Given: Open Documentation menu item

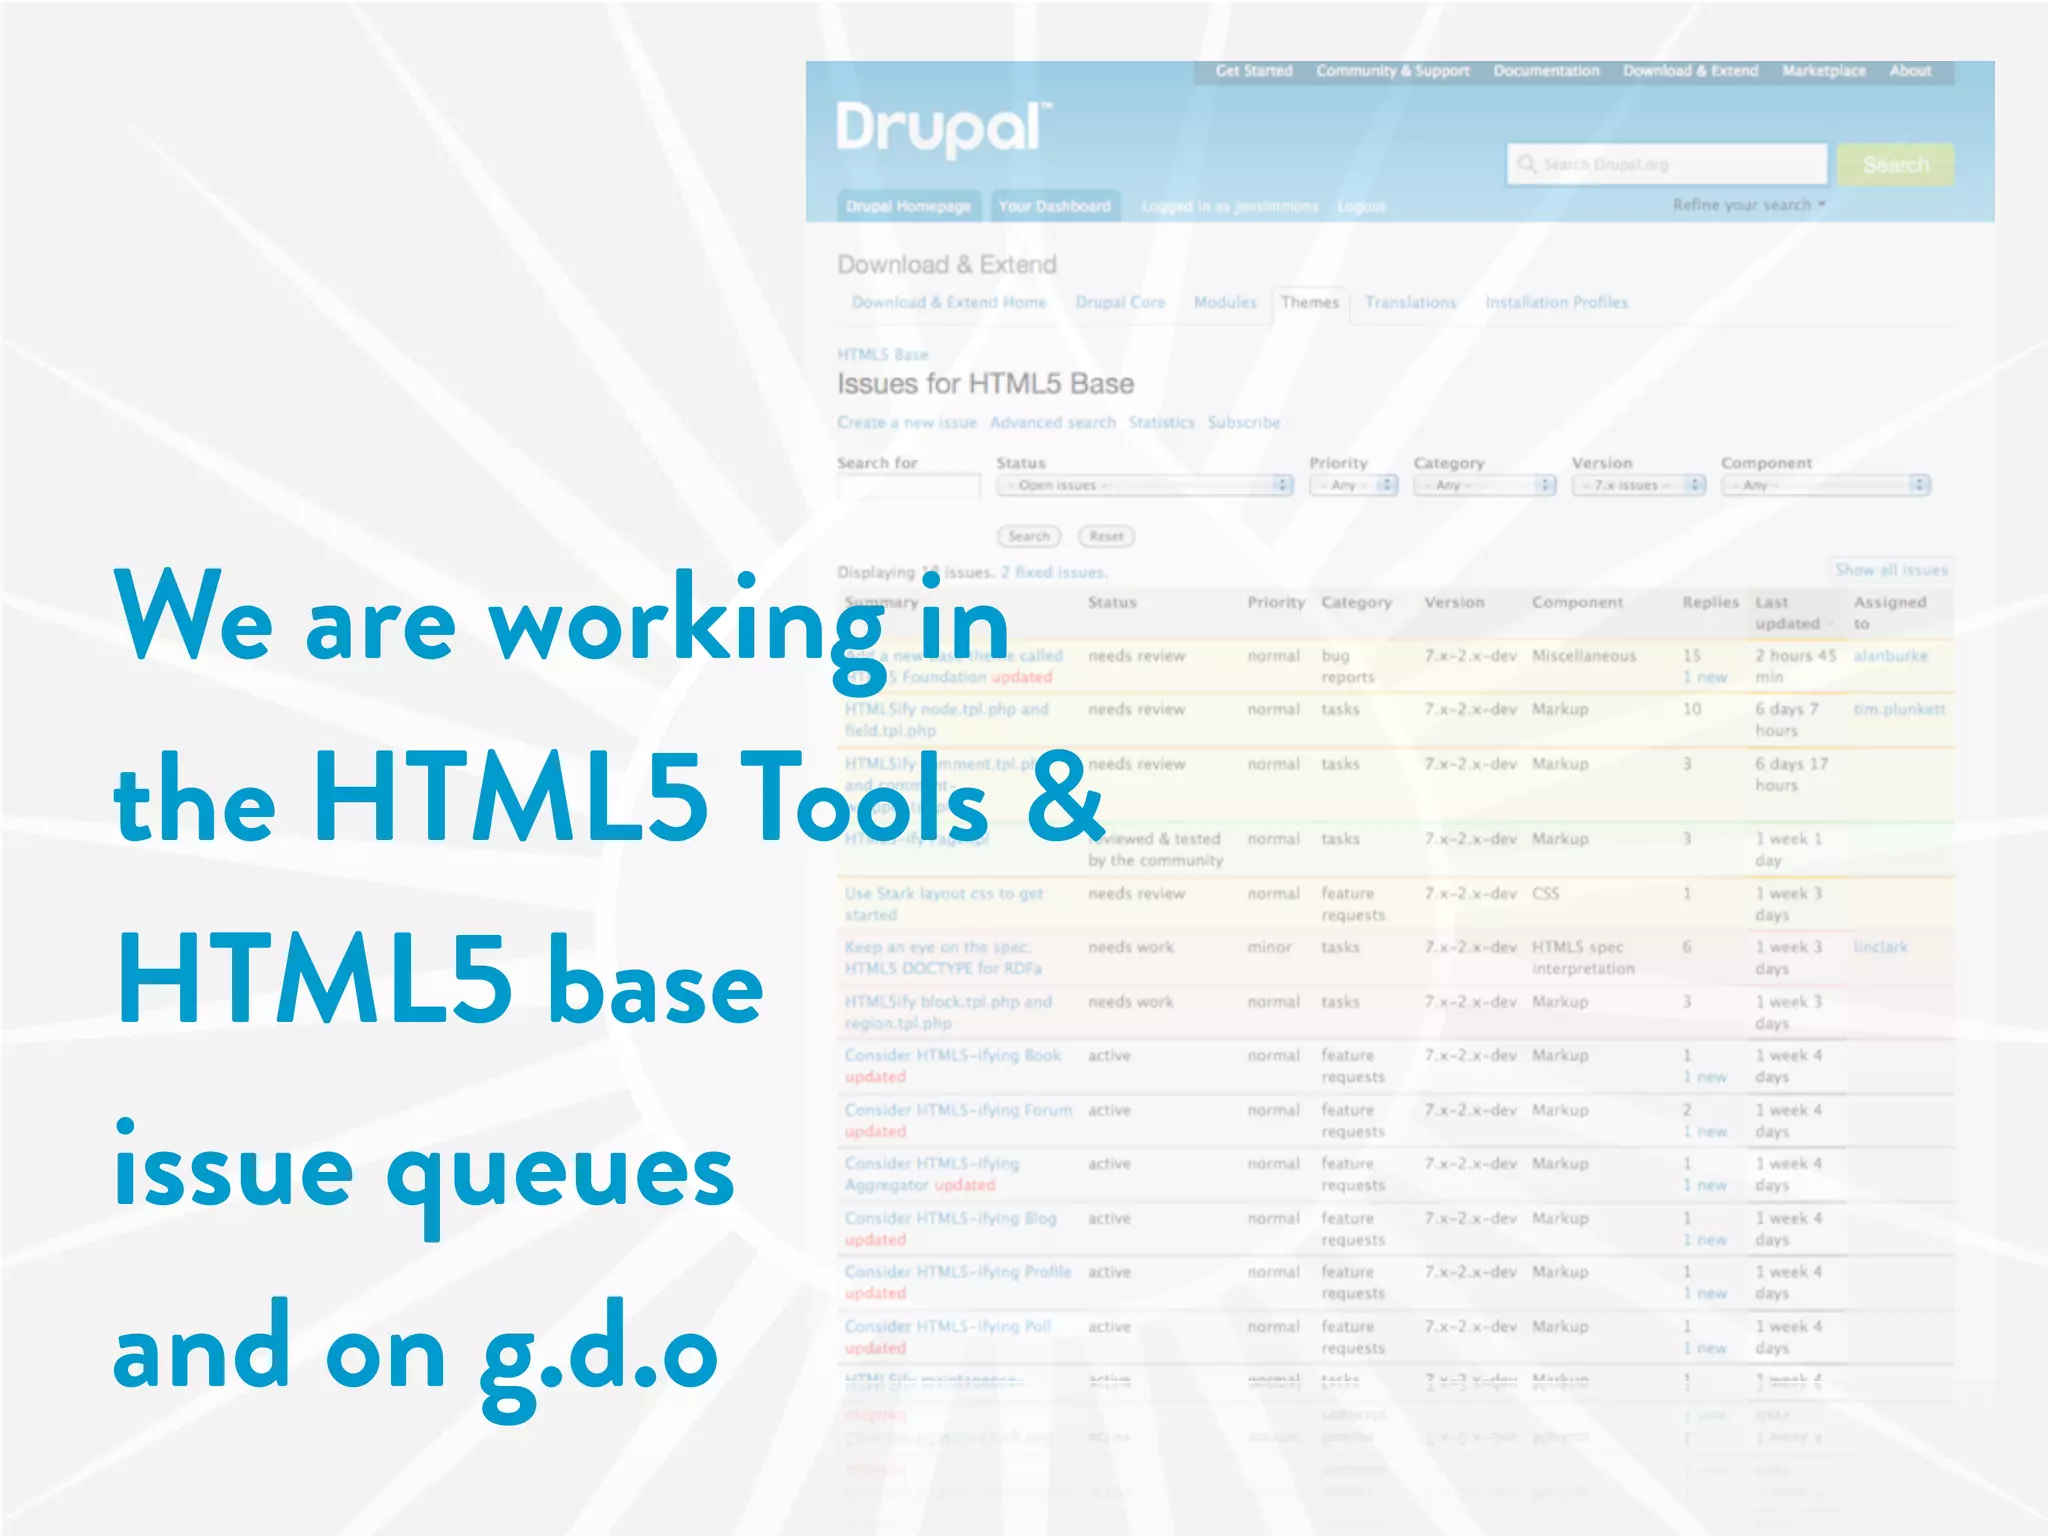Looking at the screenshot, I should click(1546, 71).
